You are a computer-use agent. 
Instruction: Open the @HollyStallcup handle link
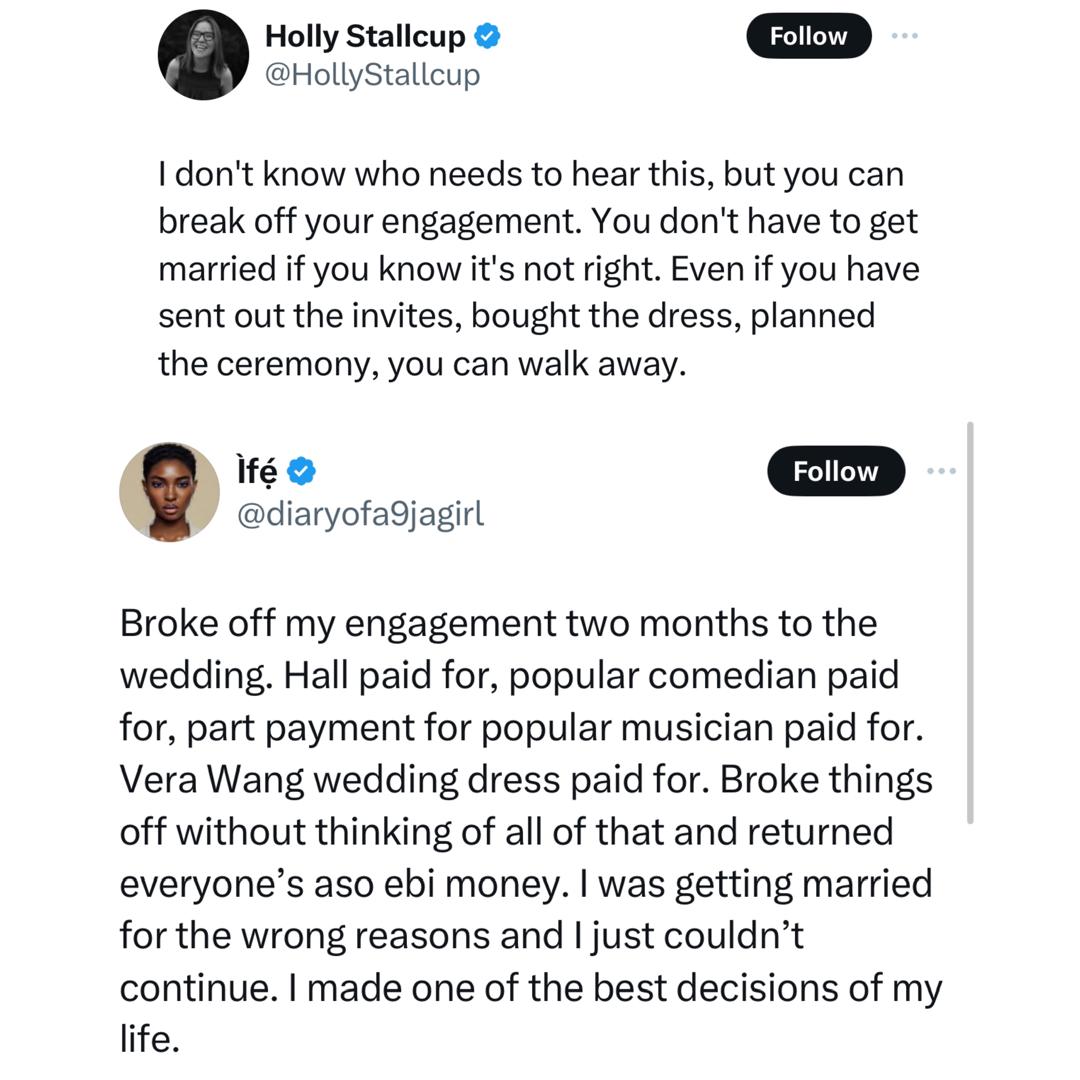click(x=372, y=75)
